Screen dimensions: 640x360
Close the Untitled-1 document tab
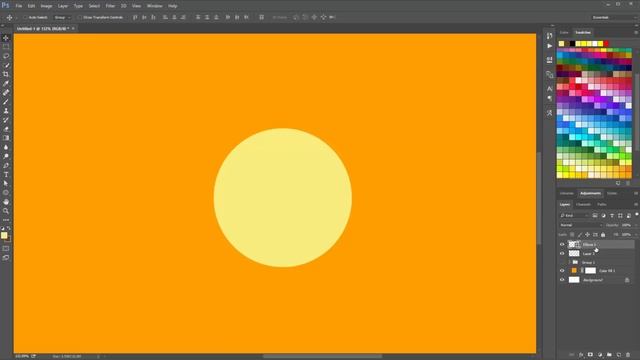(x=73, y=29)
